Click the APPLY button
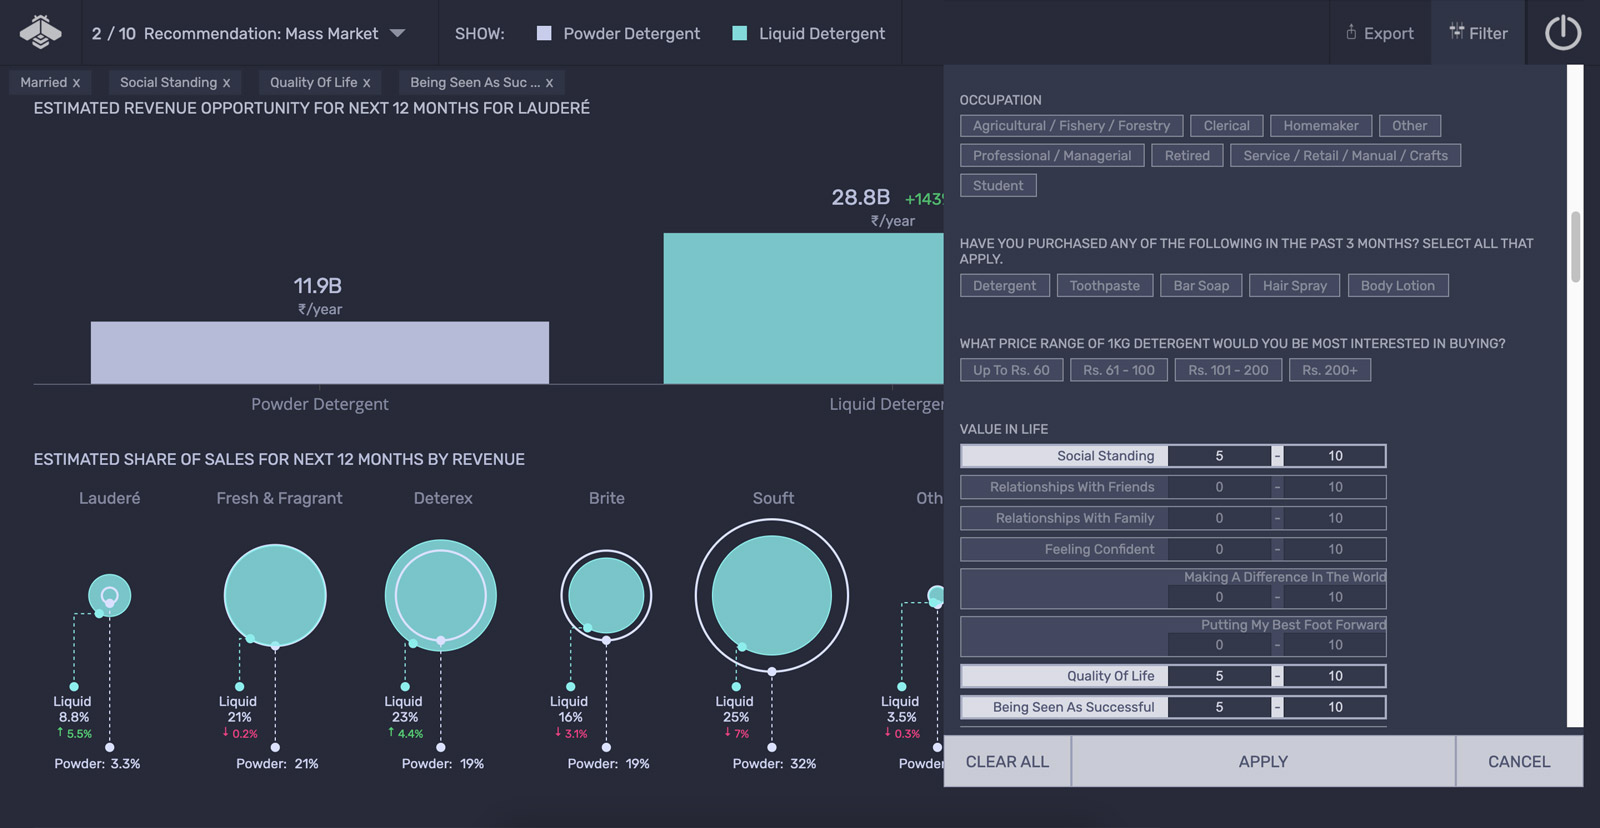This screenshot has width=1600, height=828. 1263,761
